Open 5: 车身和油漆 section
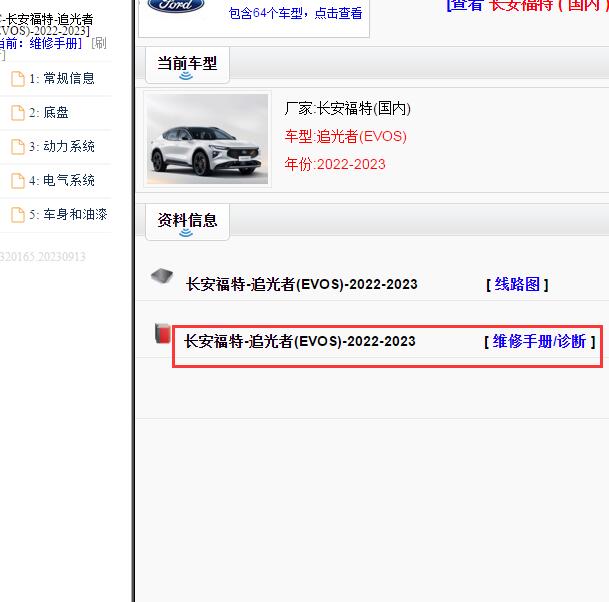The width and height of the screenshot is (609, 602). coord(68,214)
